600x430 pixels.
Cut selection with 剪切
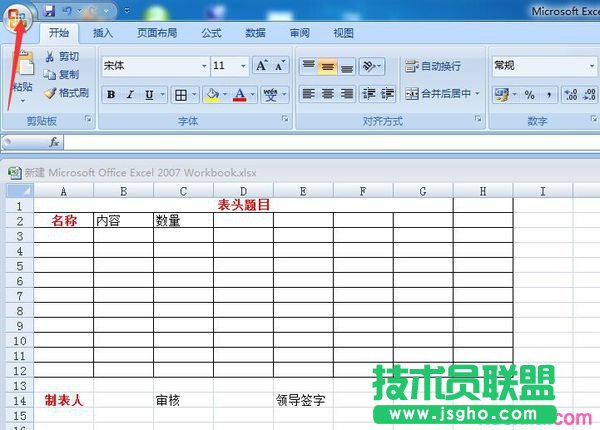[62, 57]
